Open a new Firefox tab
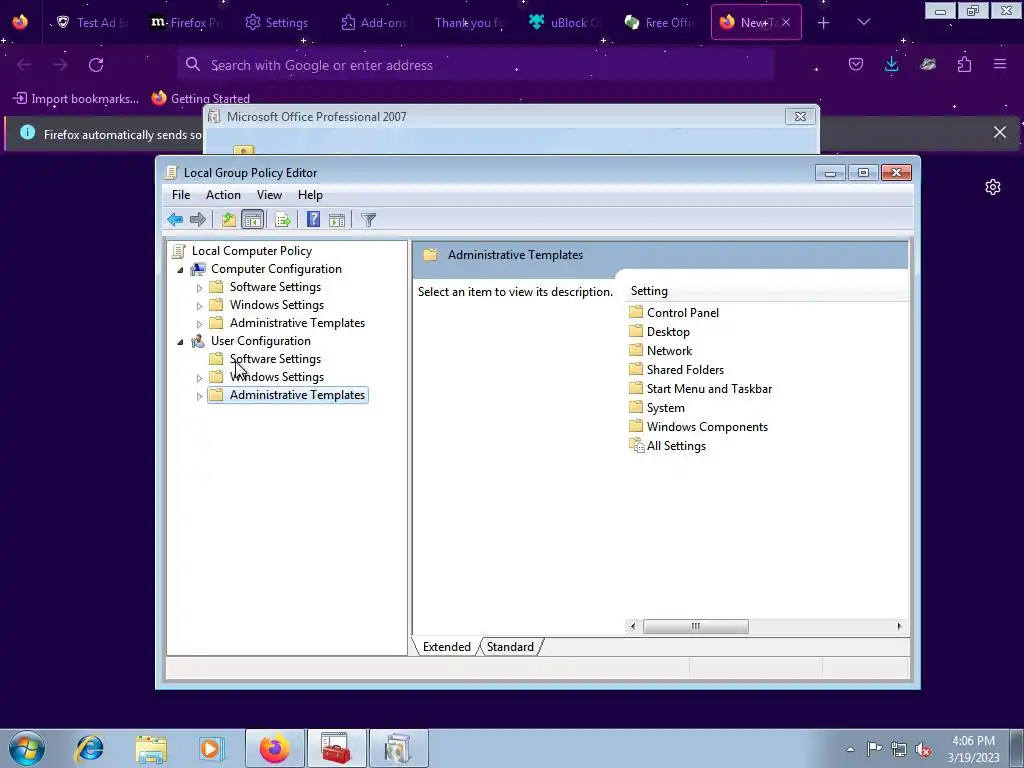This screenshot has width=1024, height=768. (x=824, y=23)
